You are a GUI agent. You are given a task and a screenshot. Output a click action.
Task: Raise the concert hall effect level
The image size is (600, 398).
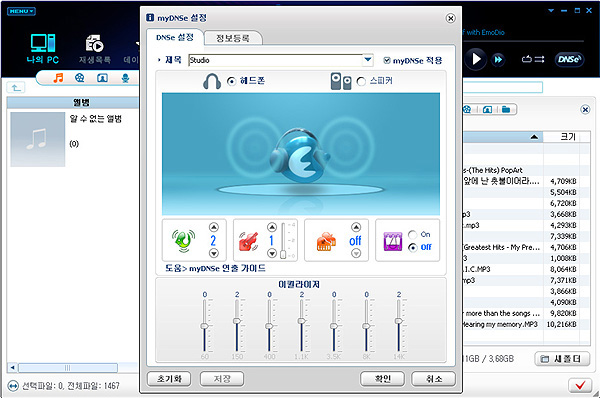coord(356,227)
